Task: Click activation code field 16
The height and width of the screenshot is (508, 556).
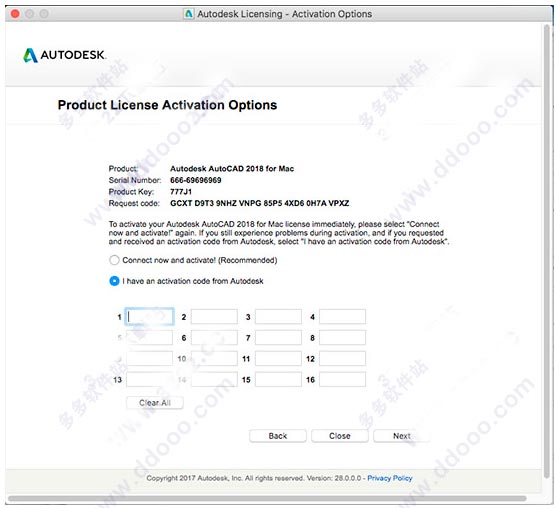Action: tap(343, 379)
